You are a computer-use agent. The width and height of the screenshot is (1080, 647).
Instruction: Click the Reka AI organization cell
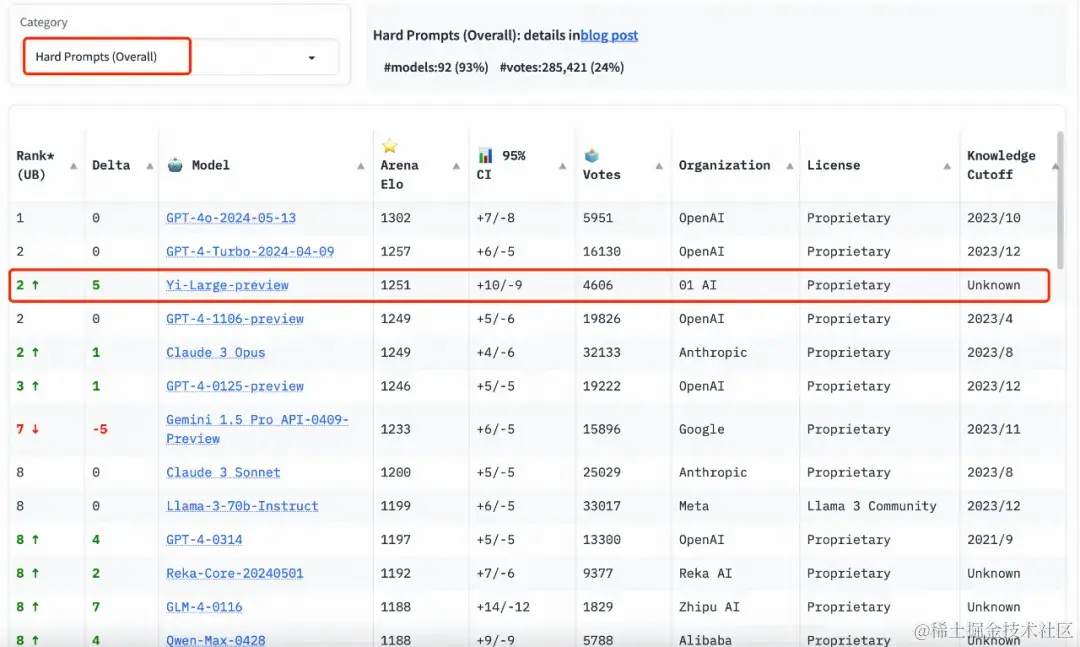pyautogui.click(x=705, y=574)
